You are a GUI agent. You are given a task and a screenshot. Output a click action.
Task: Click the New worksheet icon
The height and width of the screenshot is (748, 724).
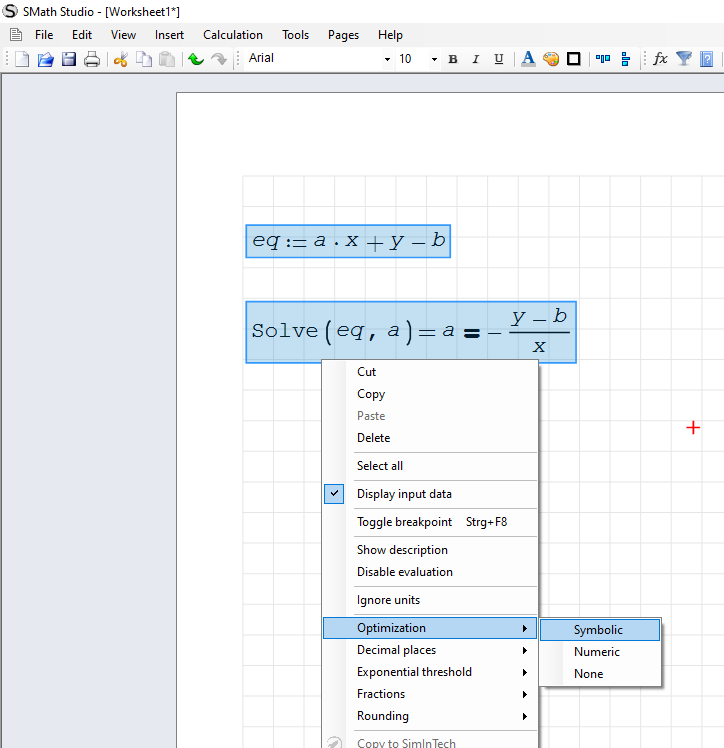pos(22,59)
